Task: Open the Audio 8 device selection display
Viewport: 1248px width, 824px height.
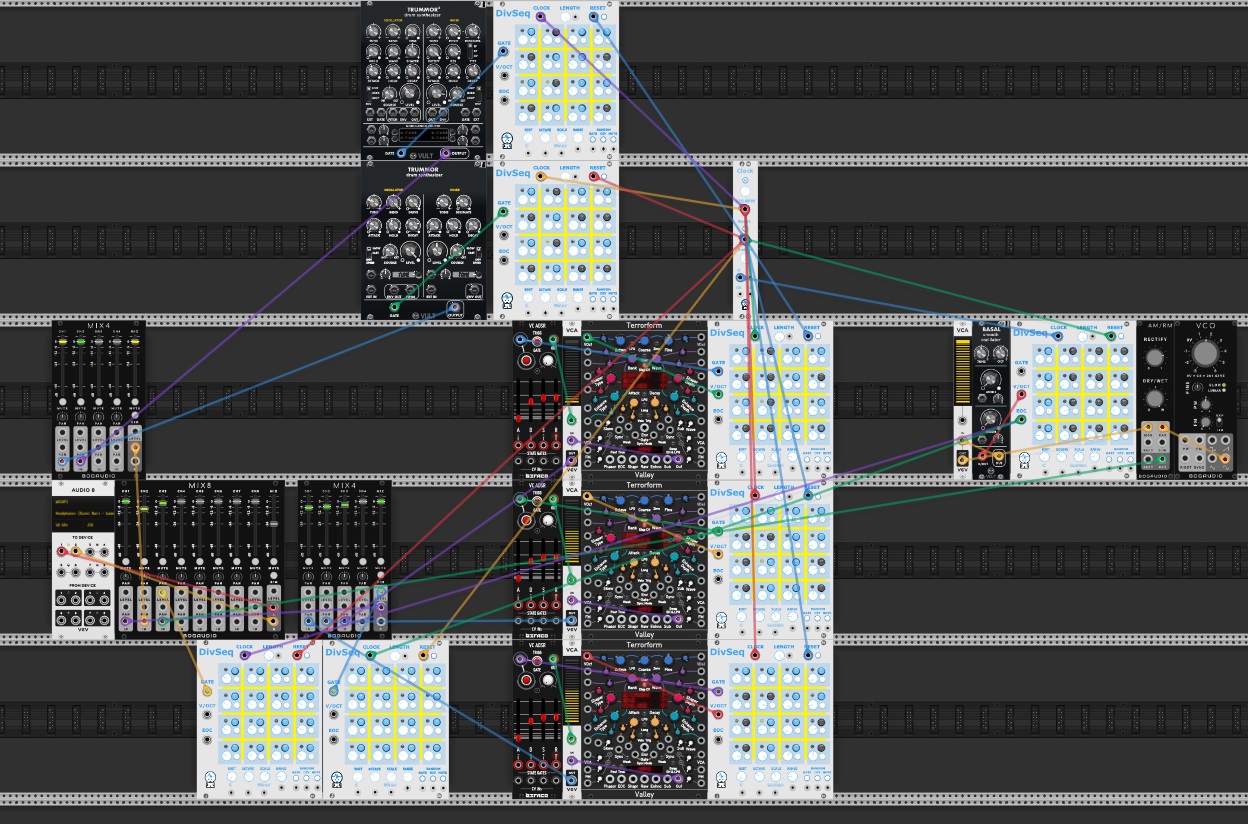Action: (x=83, y=513)
